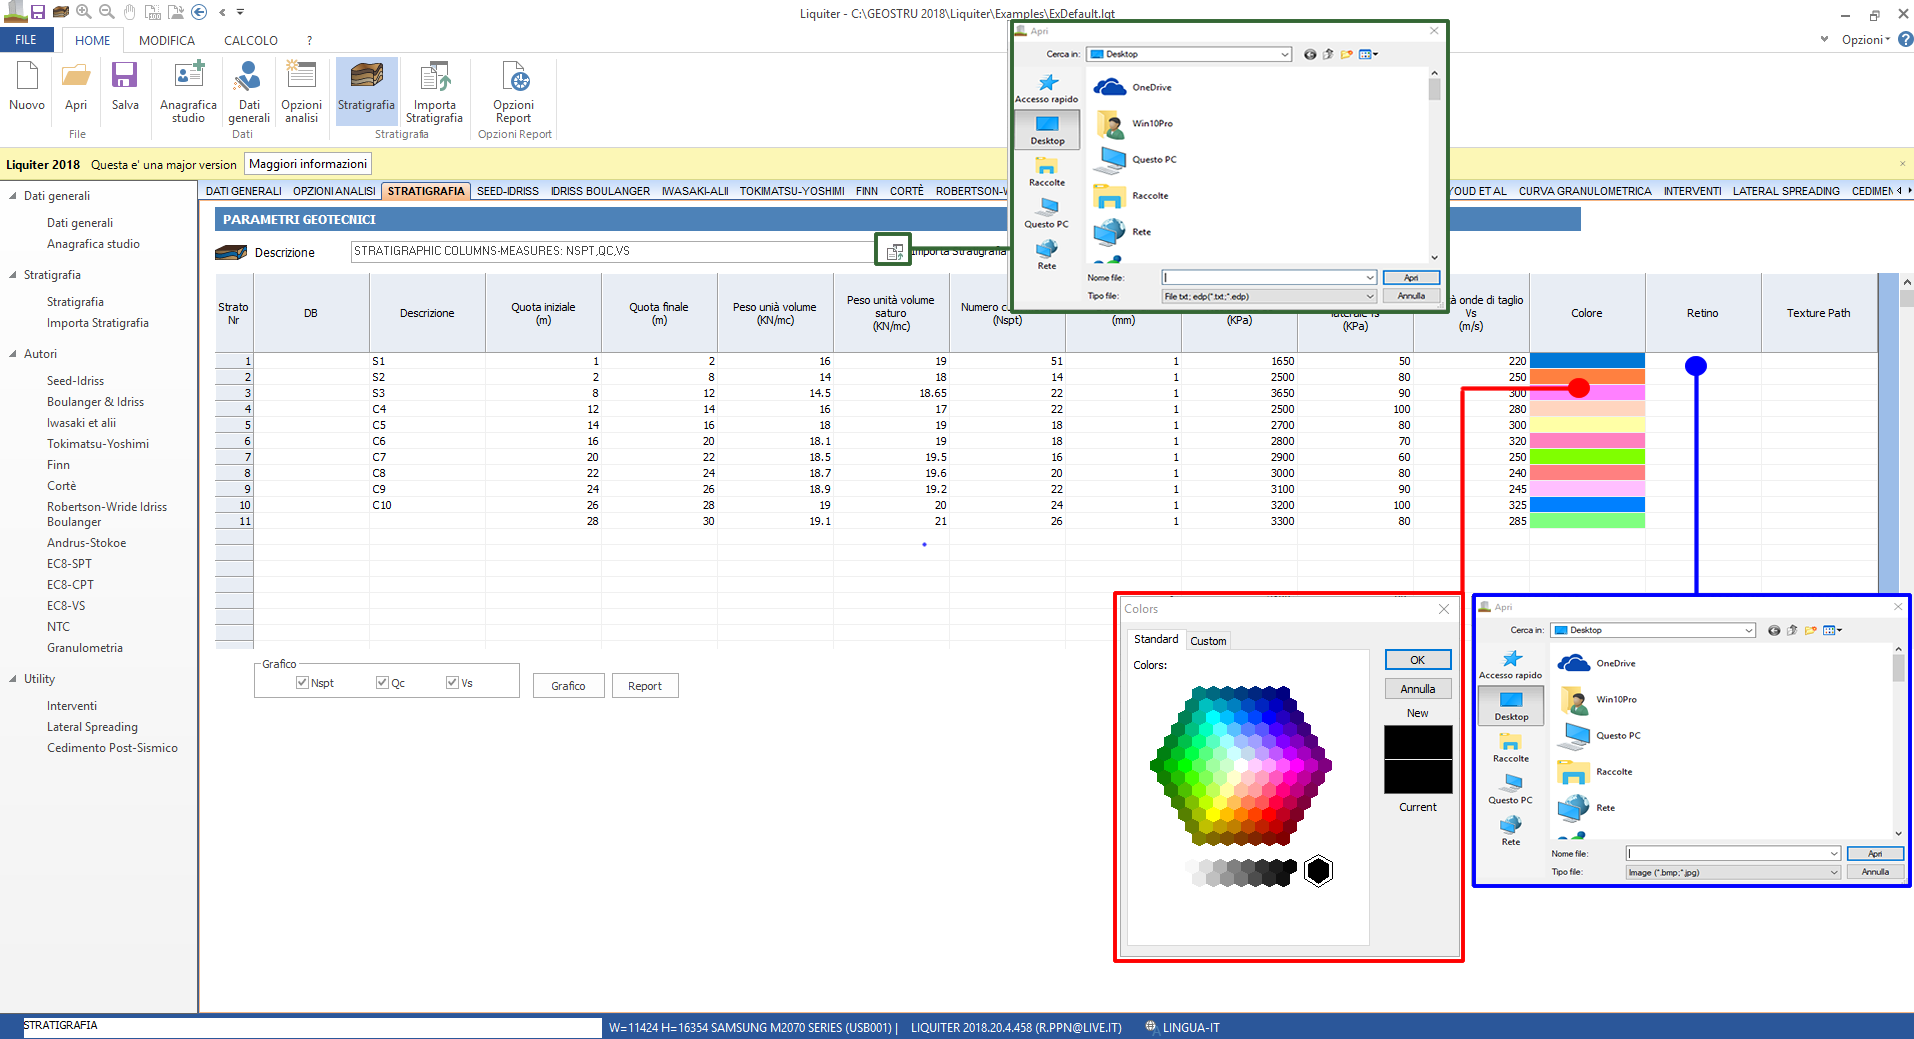Select Questo PC in the image dialog file list
This screenshot has height=1039, width=1914.
pos(1598,735)
